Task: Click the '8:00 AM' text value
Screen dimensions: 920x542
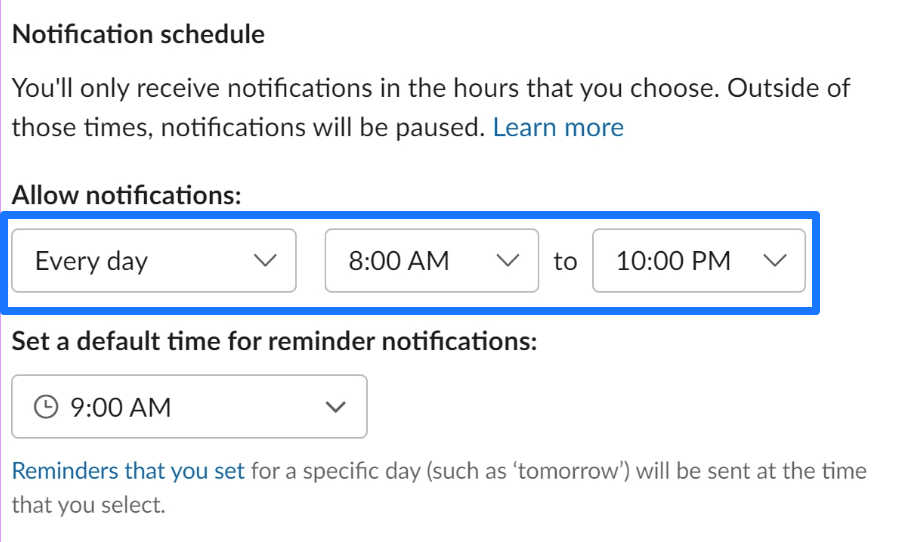Action: pos(398,262)
